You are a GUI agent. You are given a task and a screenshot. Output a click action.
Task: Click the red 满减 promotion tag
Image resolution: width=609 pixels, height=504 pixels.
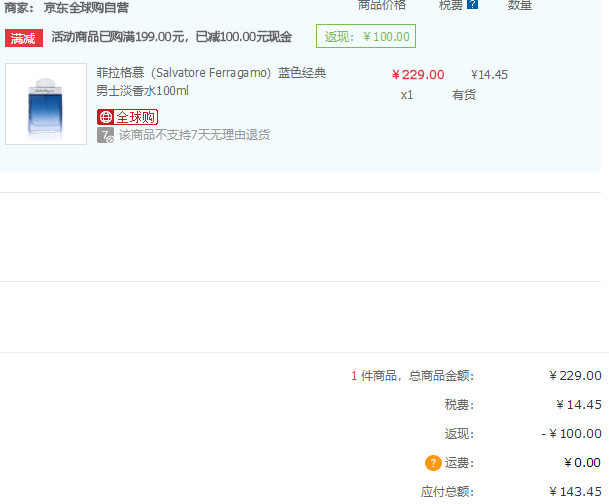[x=25, y=38]
